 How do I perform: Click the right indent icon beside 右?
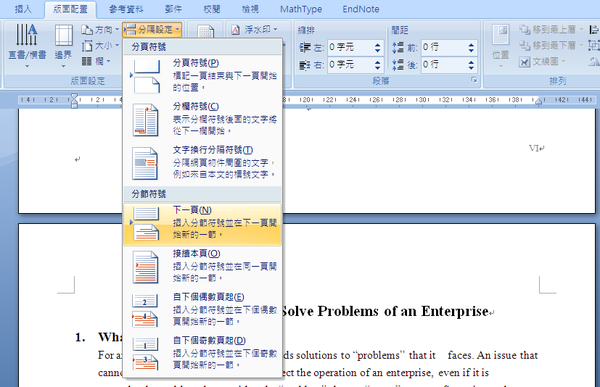(305, 65)
